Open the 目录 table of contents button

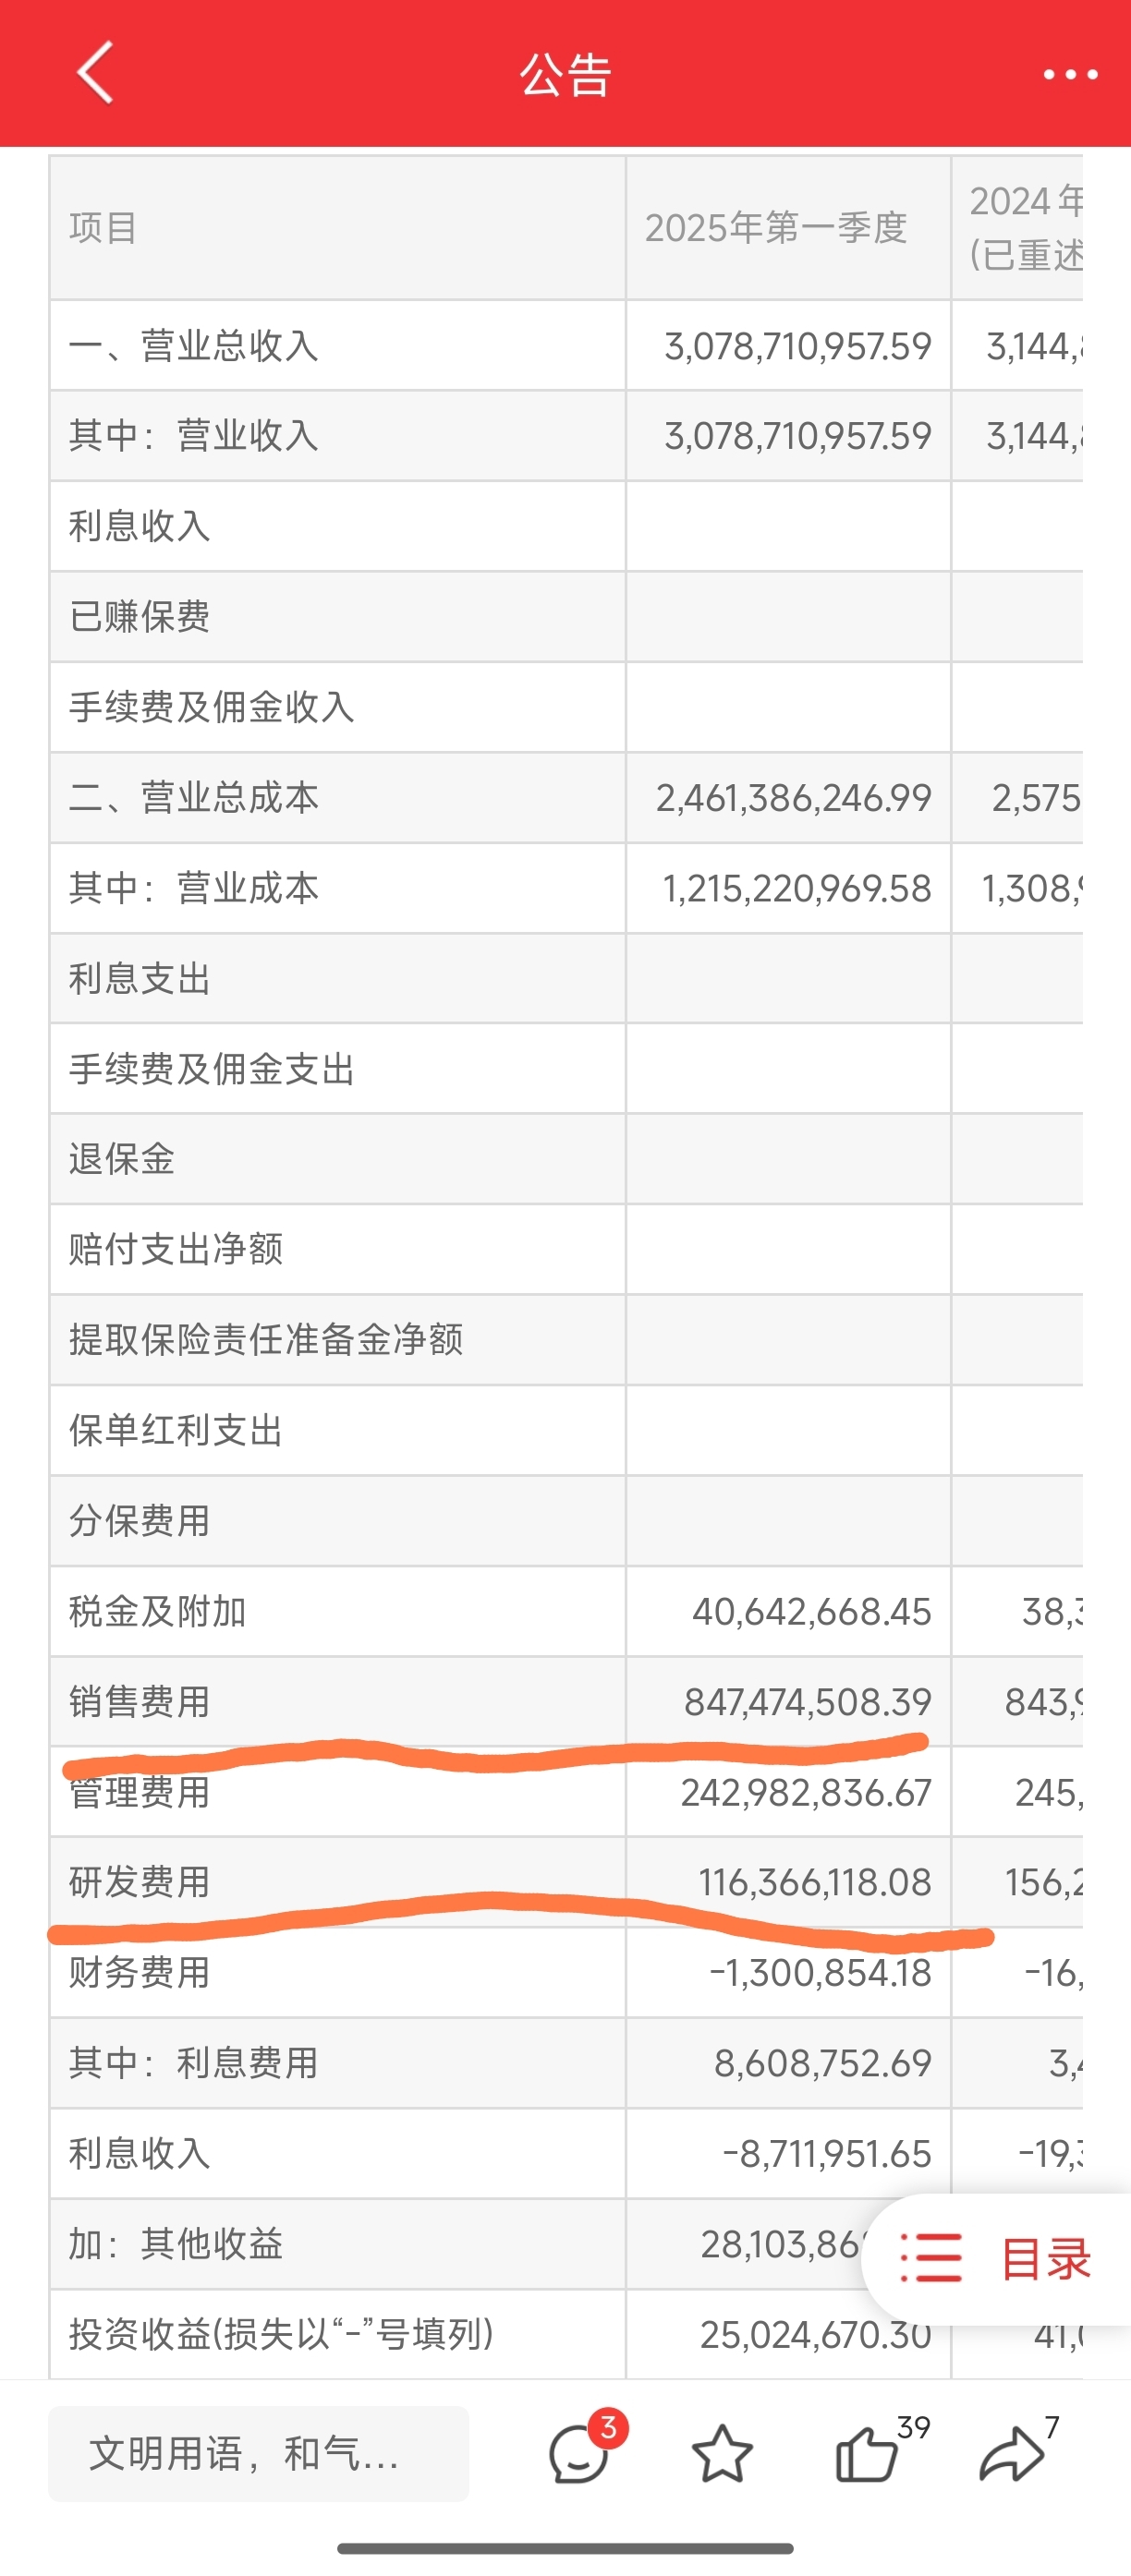pos(996,2259)
